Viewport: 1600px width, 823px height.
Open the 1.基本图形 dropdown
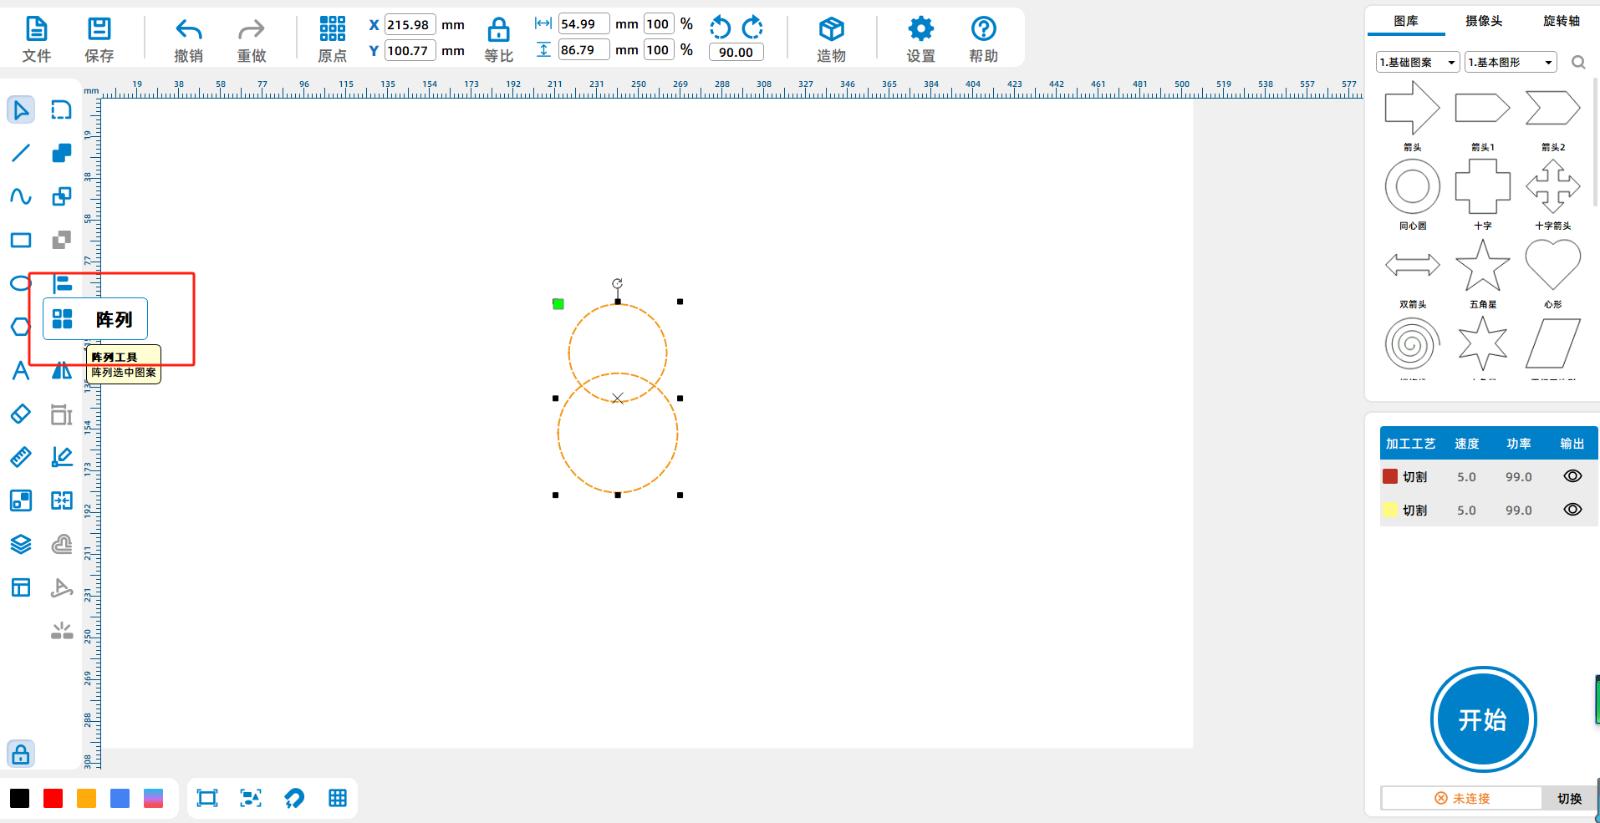pos(1511,62)
